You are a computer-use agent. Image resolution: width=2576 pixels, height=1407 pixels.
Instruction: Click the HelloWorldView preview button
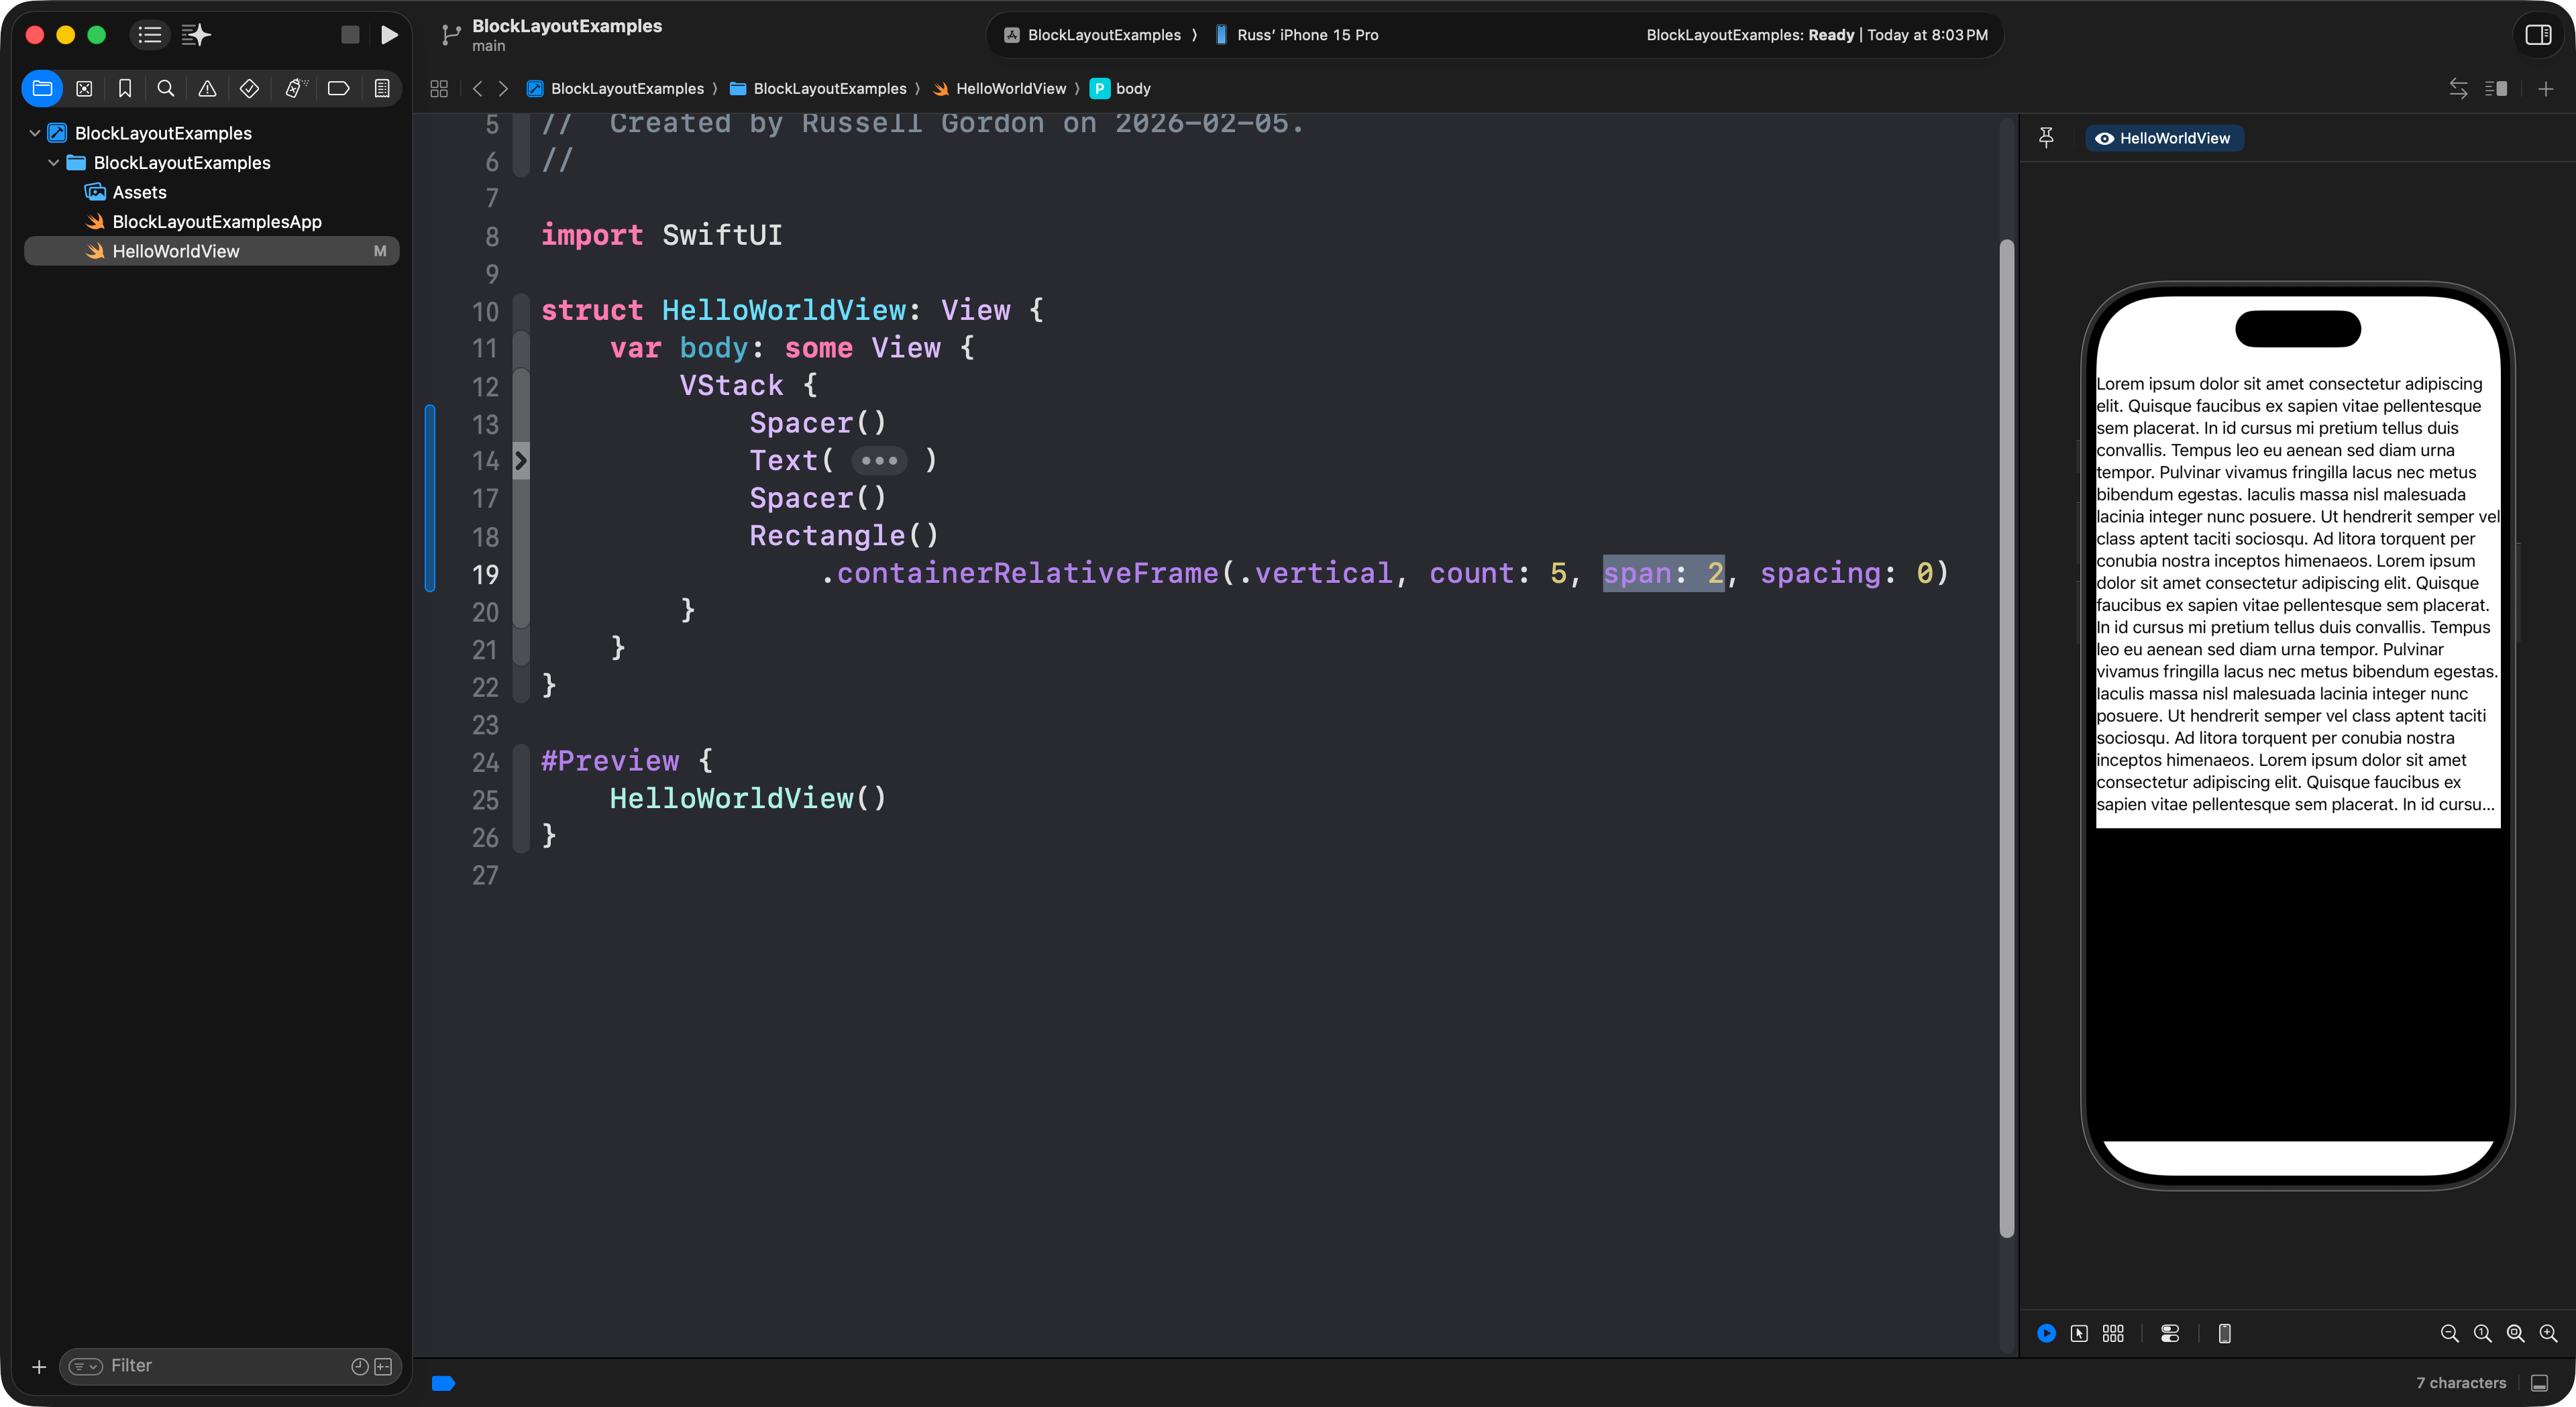2164,138
